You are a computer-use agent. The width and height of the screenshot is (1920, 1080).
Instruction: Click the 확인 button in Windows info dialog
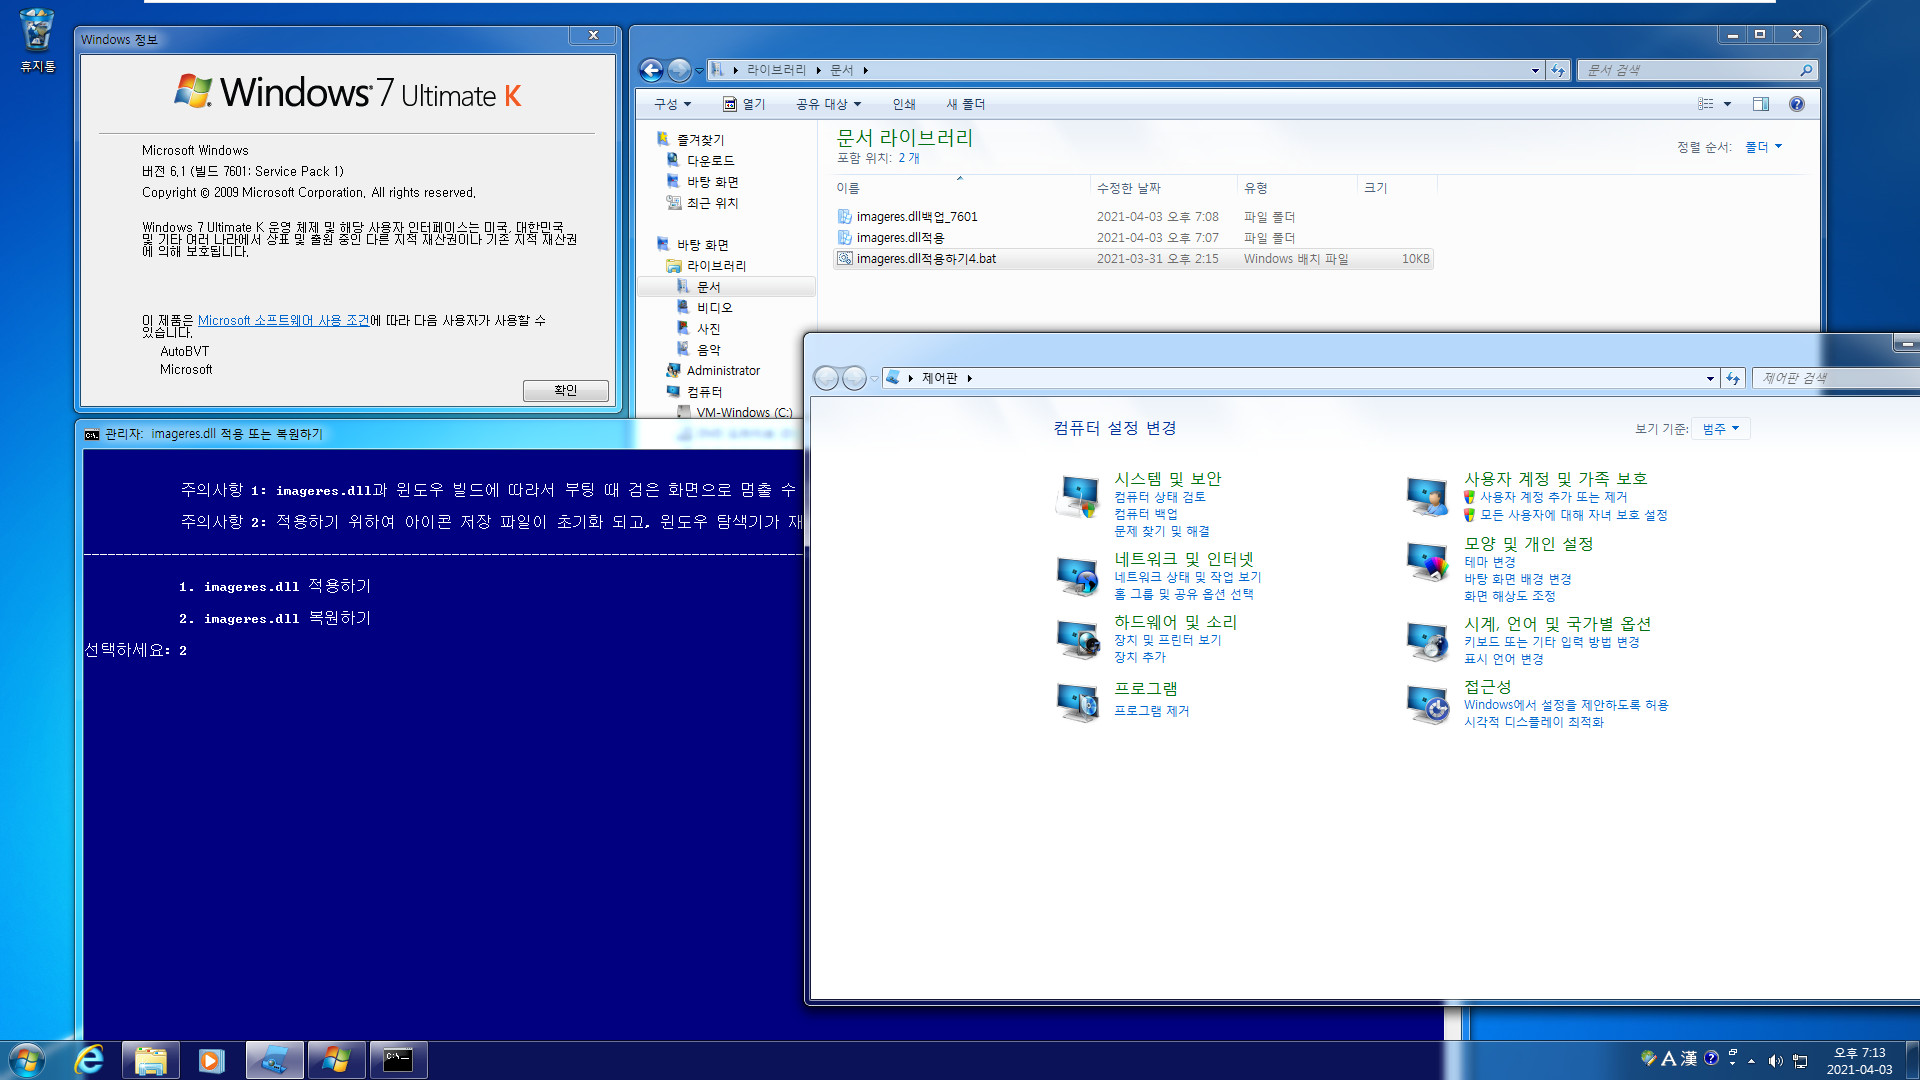pyautogui.click(x=565, y=390)
